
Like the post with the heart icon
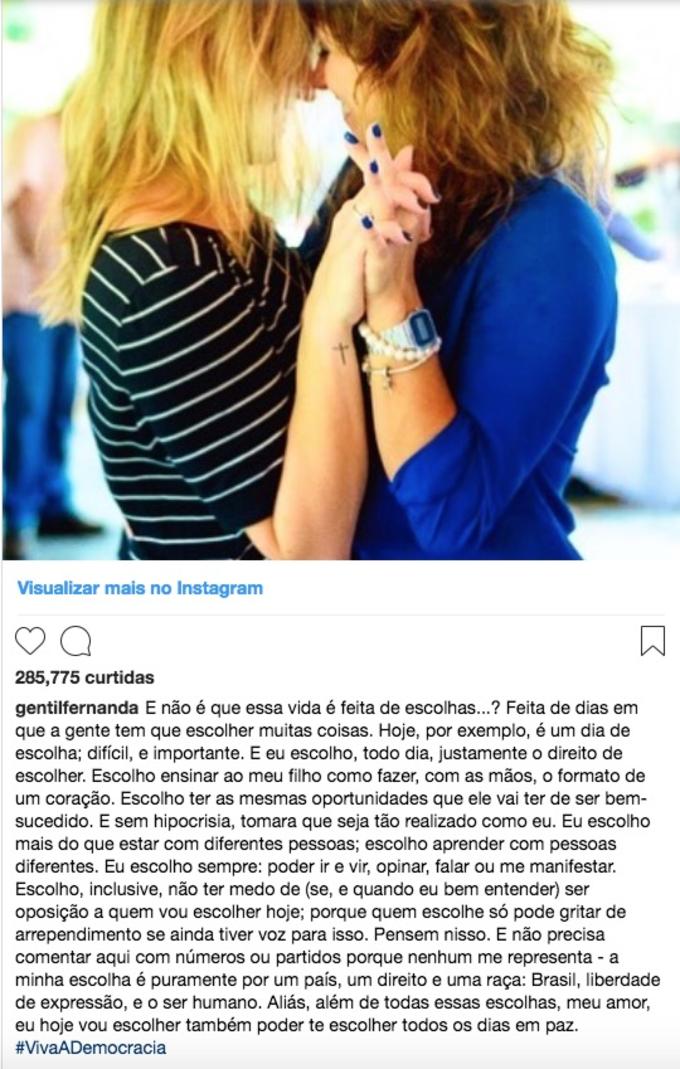tap(30, 640)
